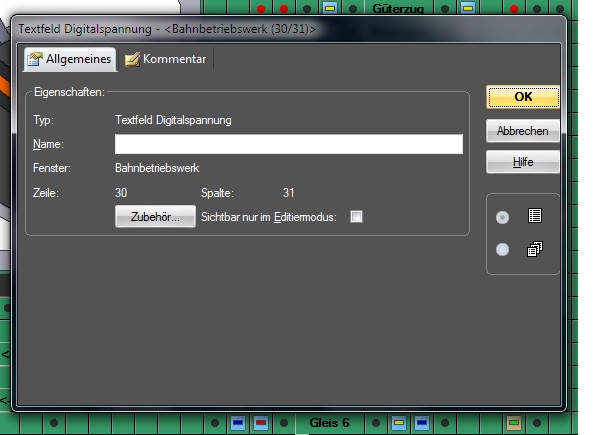Image resolution: width=605 pixels, height=435 pixels.
Task: Click the notepad icon on Kommentar tab
Action: click(x=132, y=60)
